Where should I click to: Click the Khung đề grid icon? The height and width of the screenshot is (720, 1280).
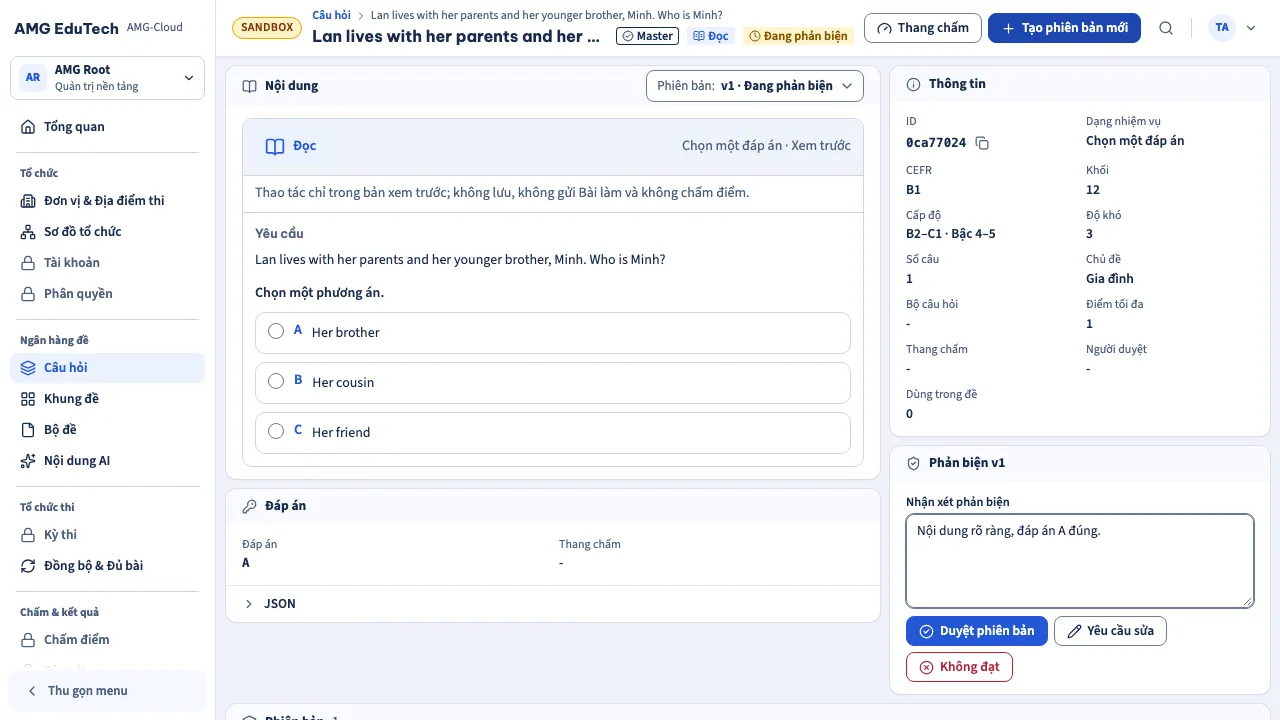coord(28,399)
